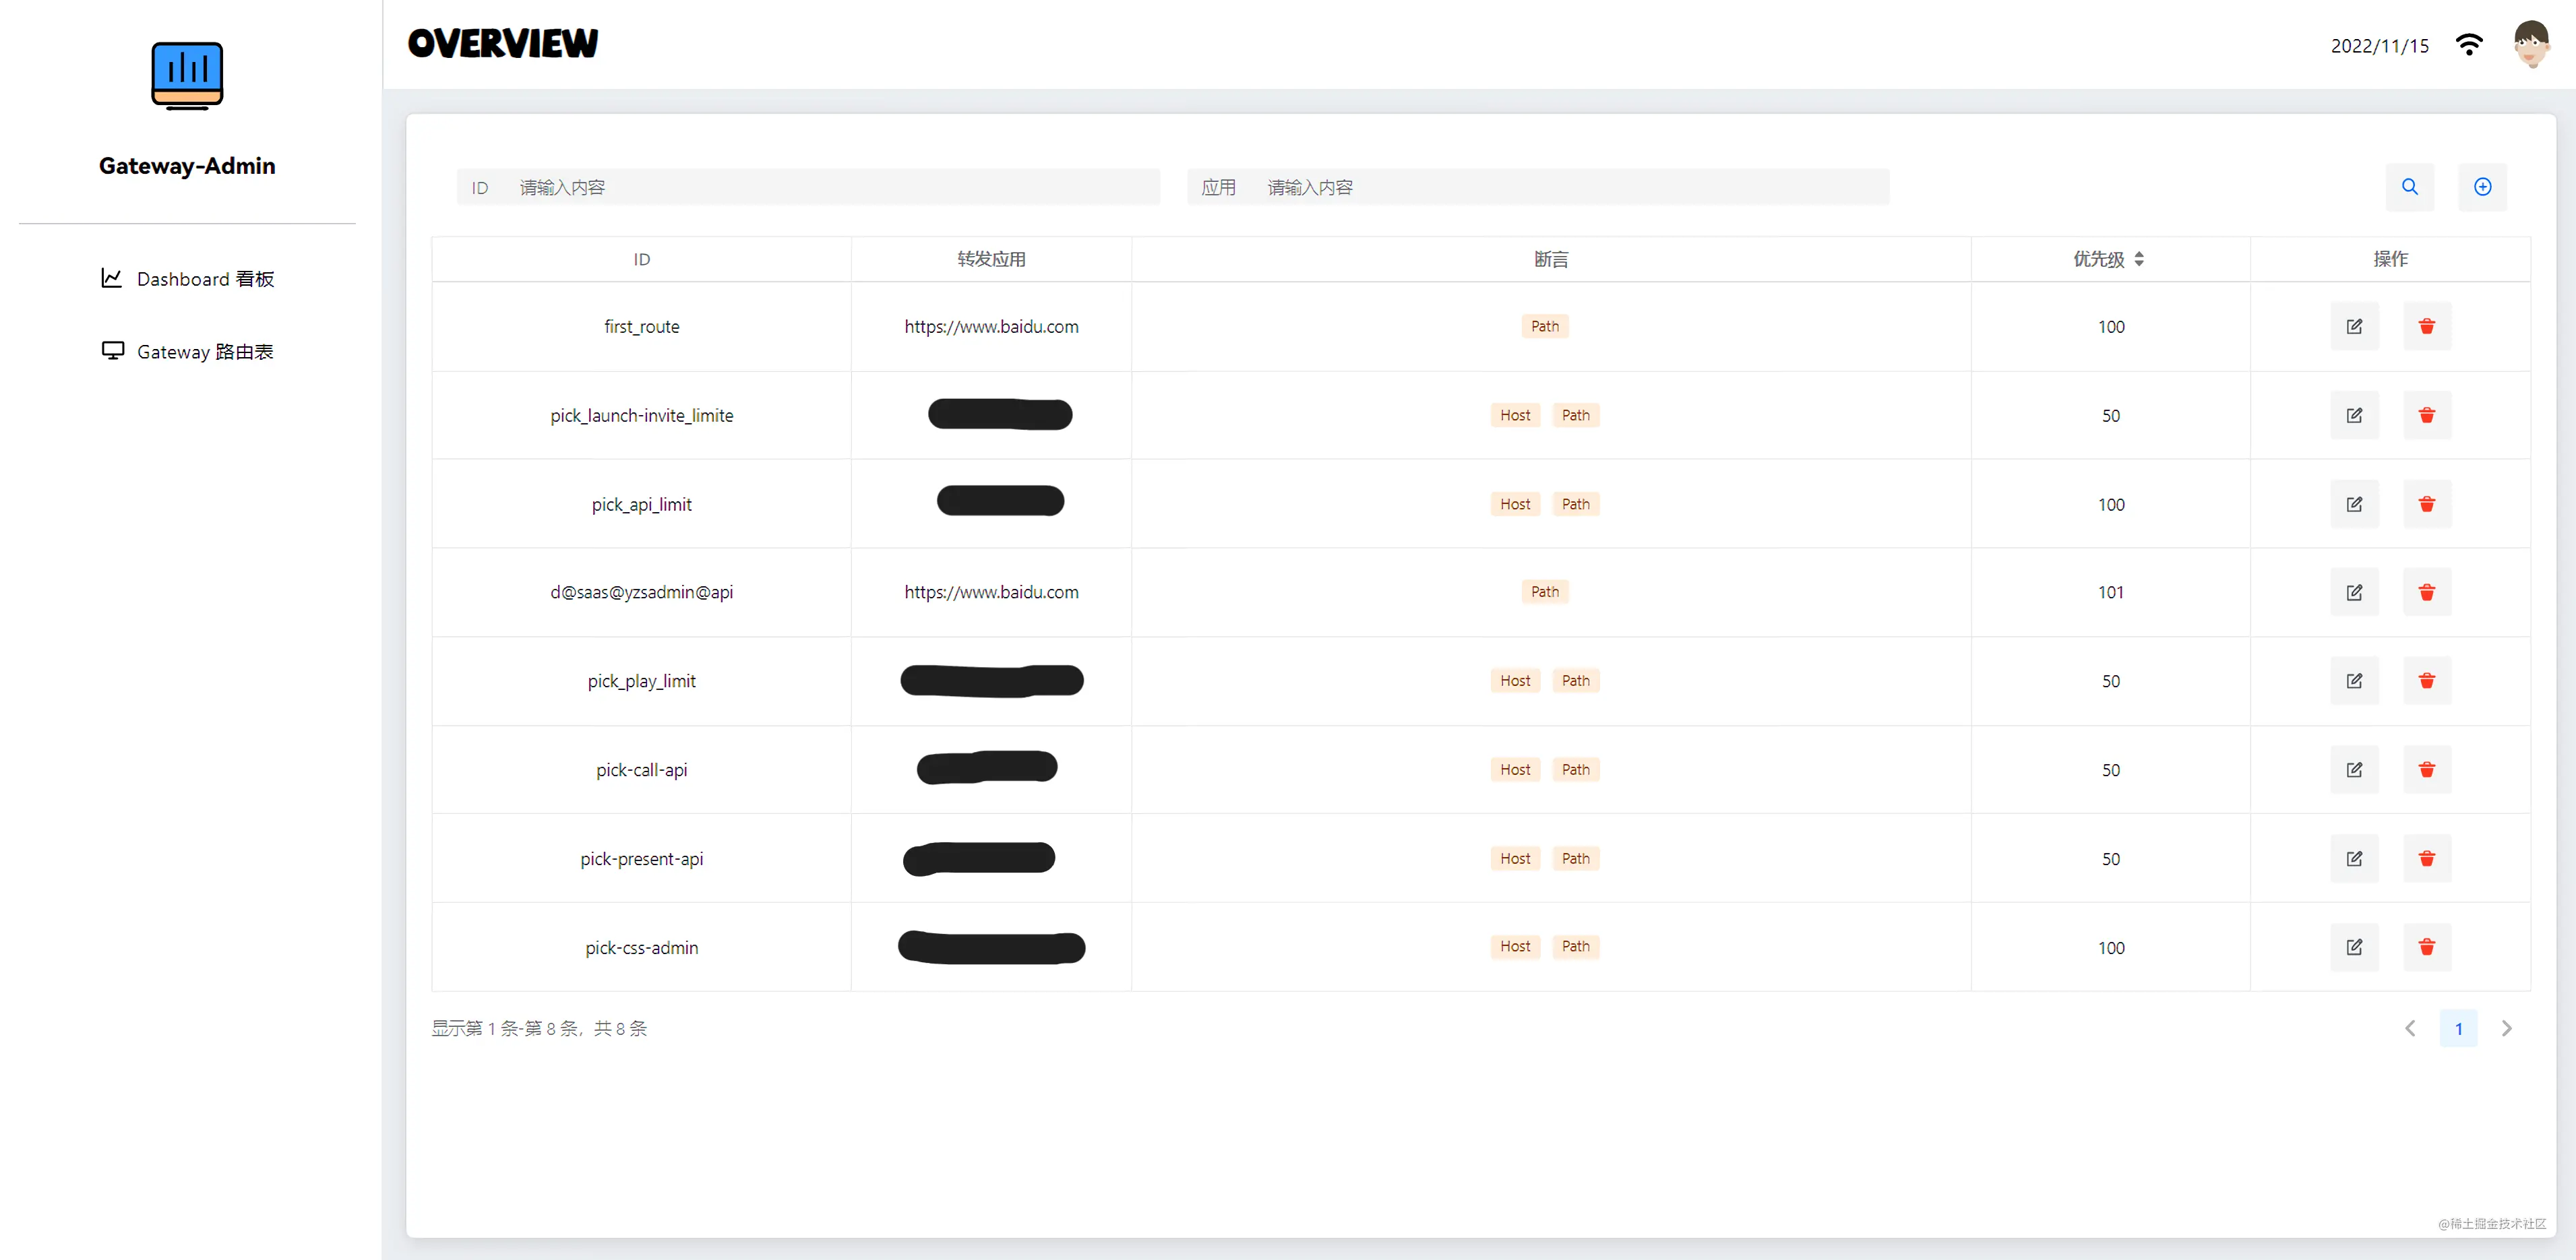Go to next page arrow

coord(2506,1028)
